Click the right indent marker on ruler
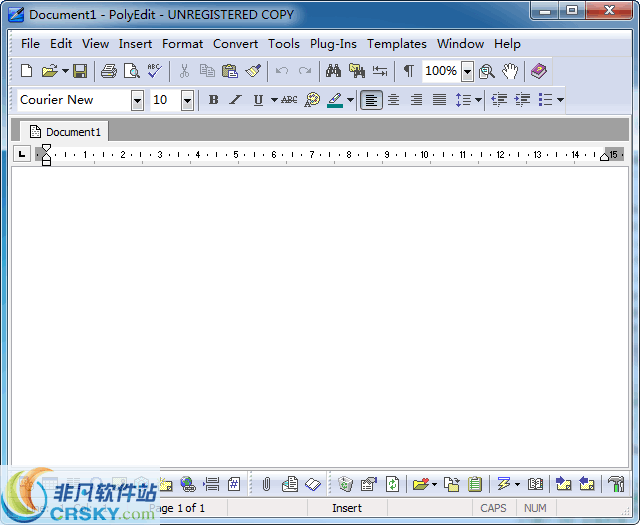Viewport: 640px width, 525px height. (x=604, y=156)
